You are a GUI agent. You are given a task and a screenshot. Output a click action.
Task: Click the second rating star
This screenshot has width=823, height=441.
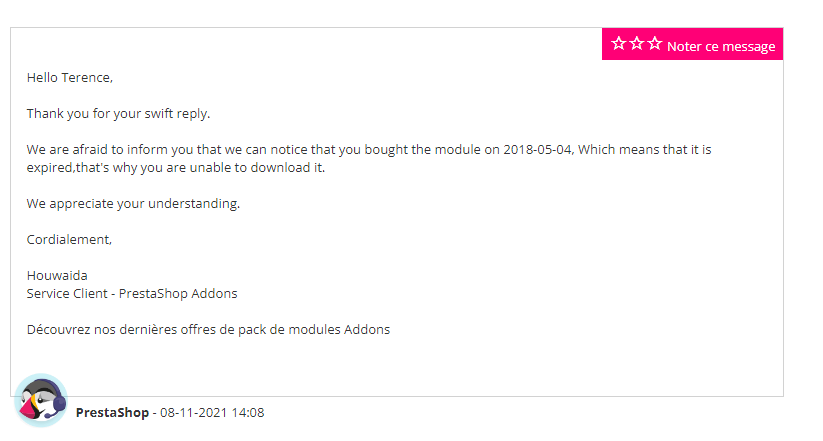click(637, 44)
